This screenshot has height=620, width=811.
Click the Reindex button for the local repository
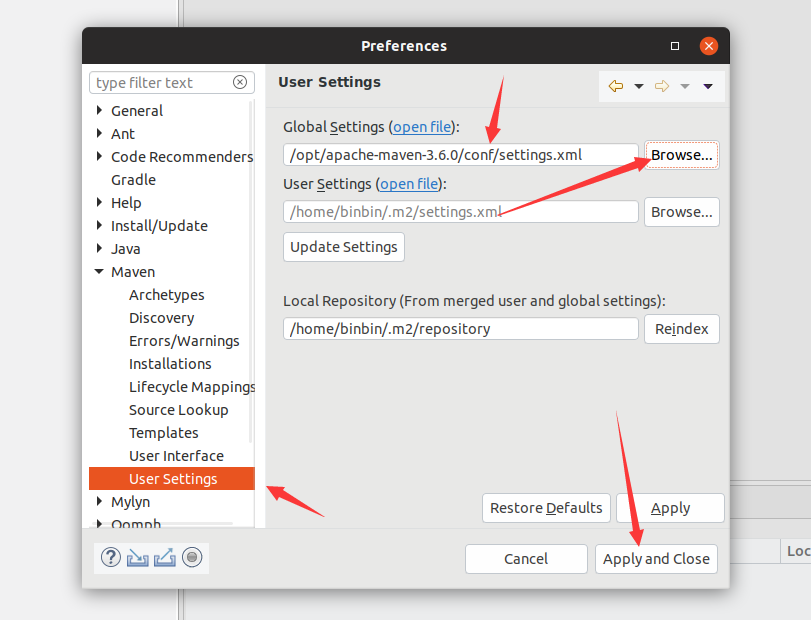point(681,328)
